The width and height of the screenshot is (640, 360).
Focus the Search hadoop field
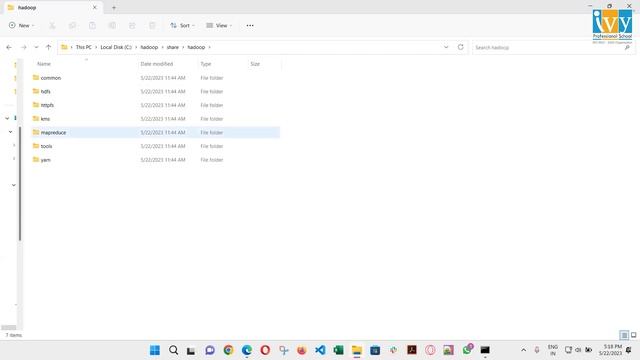tap(553, 47)
